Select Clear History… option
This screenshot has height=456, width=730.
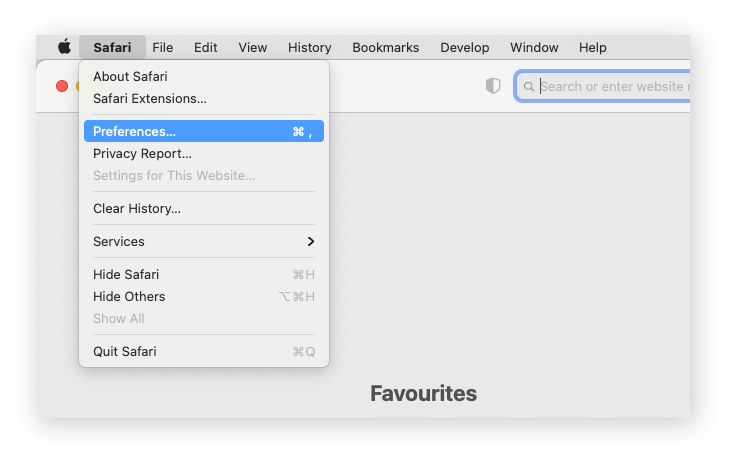pos(137,209)
